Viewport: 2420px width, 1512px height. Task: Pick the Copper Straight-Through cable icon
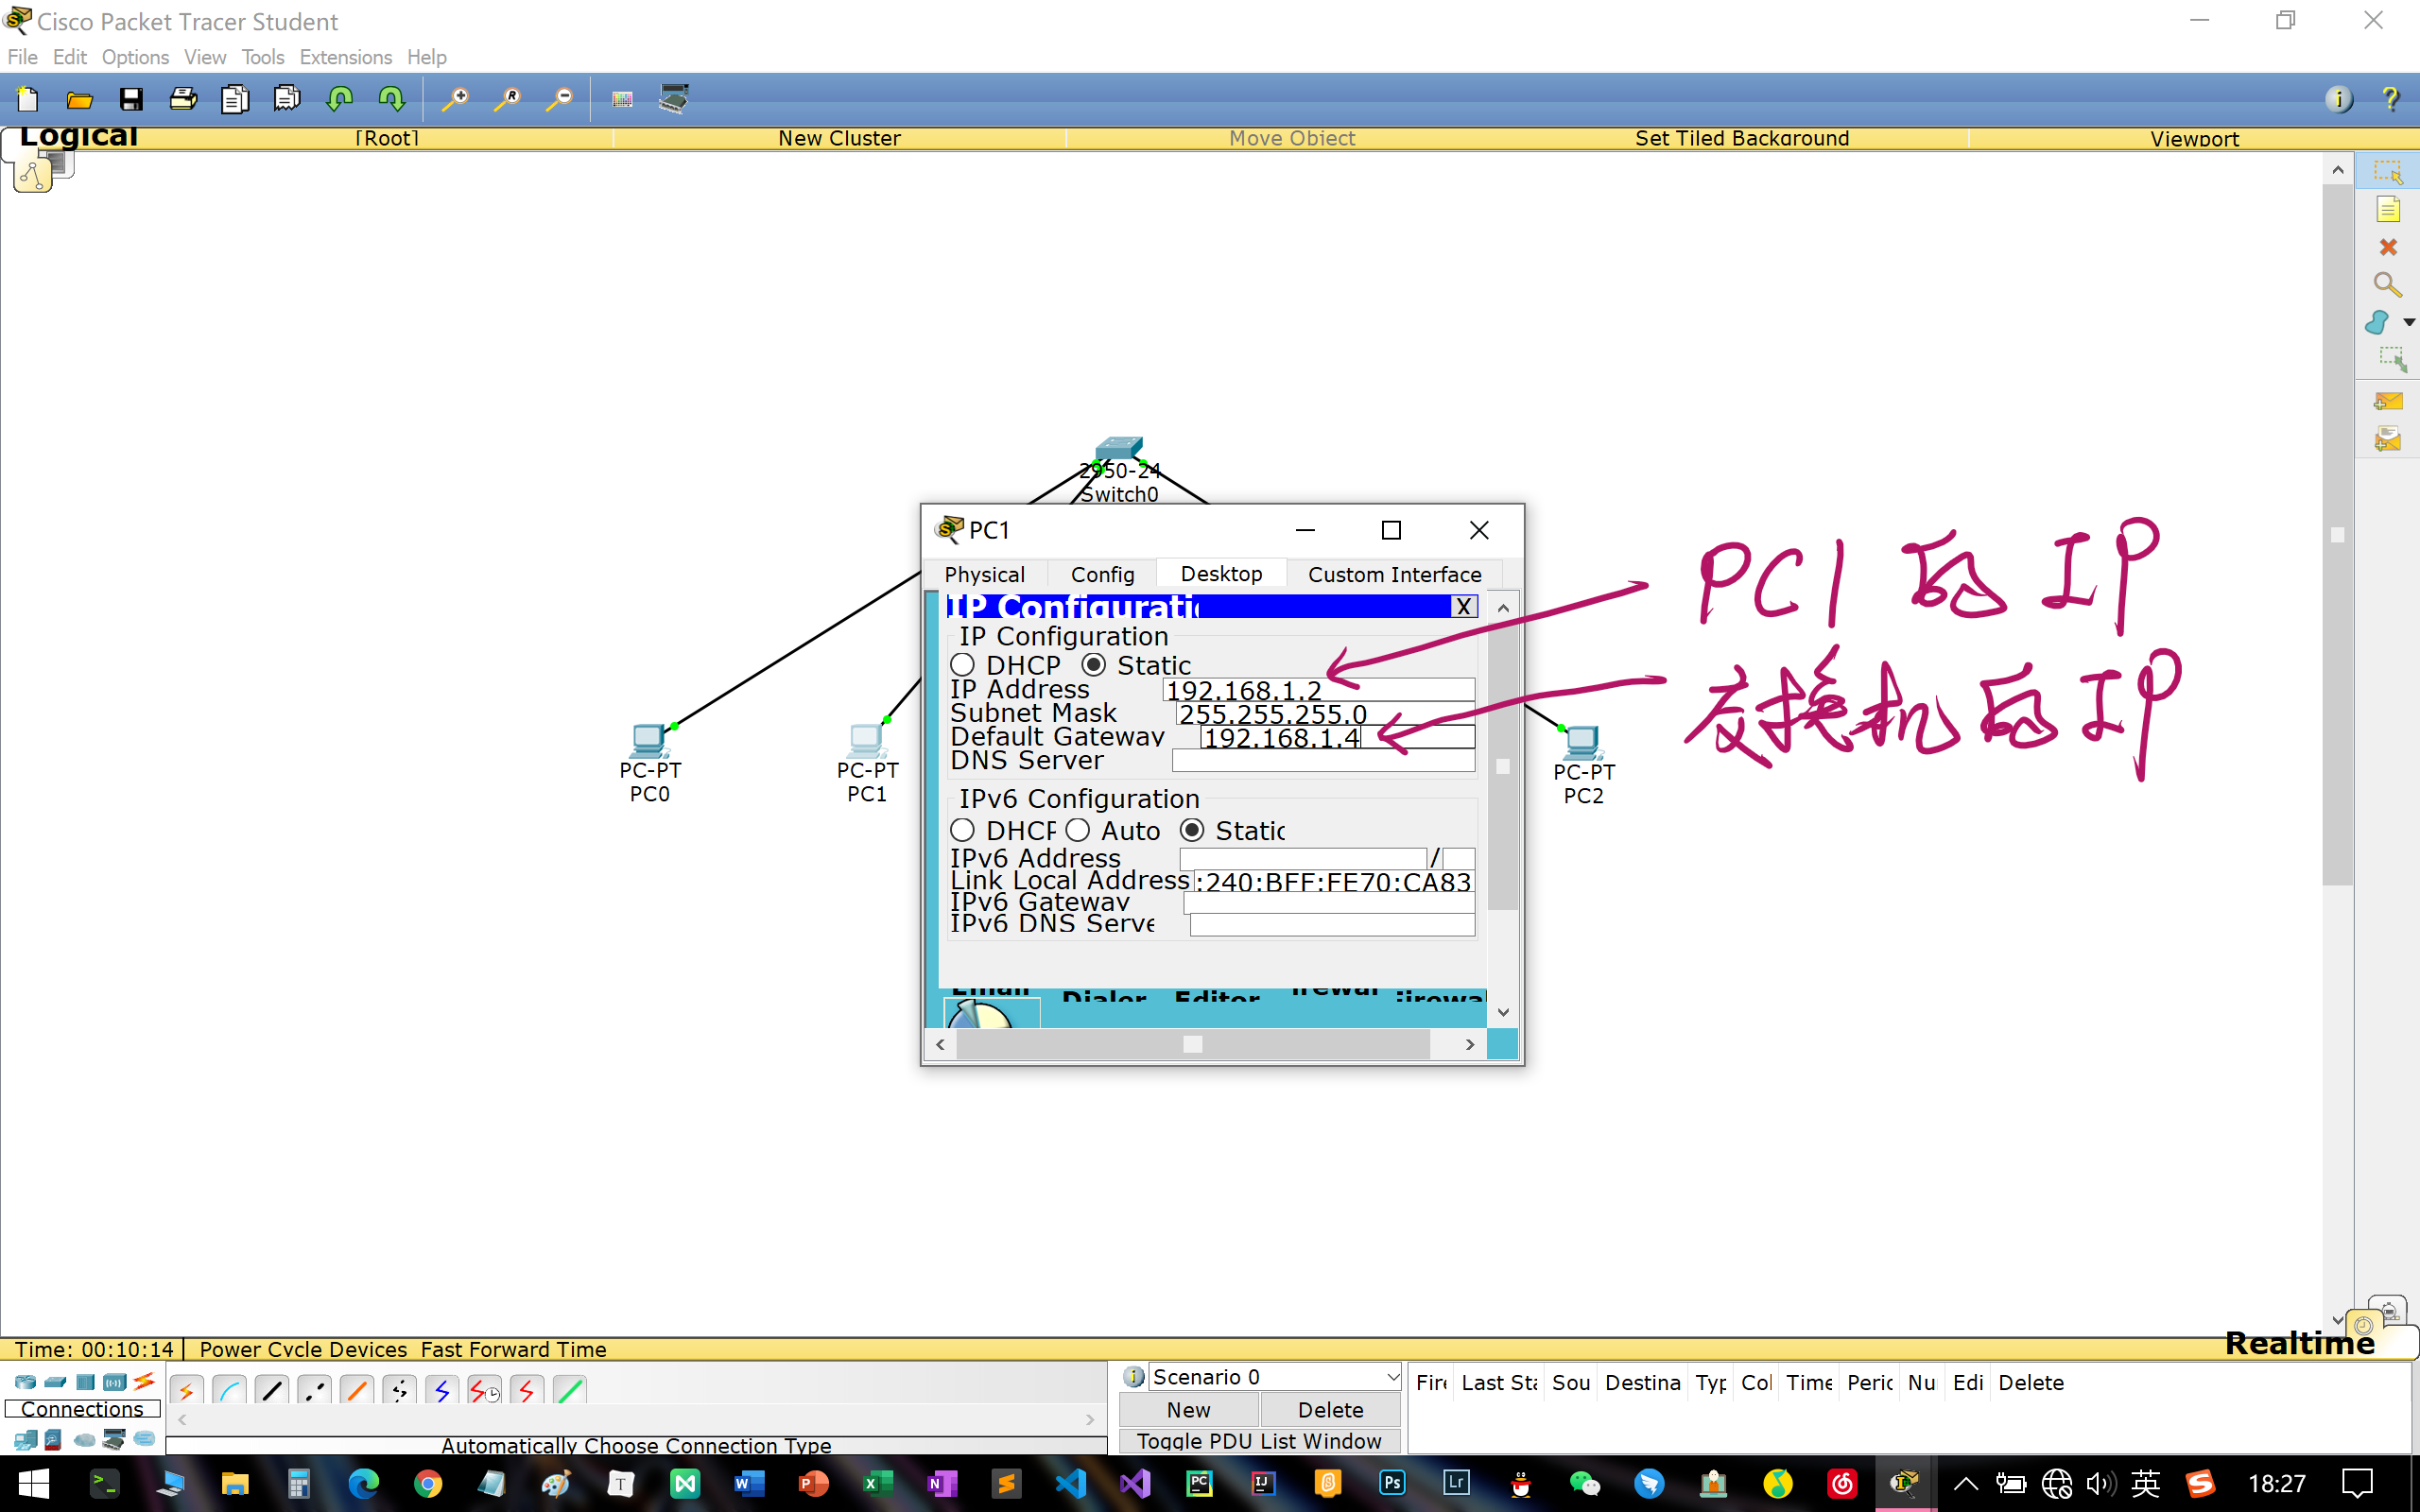(x=272, y=1391)
